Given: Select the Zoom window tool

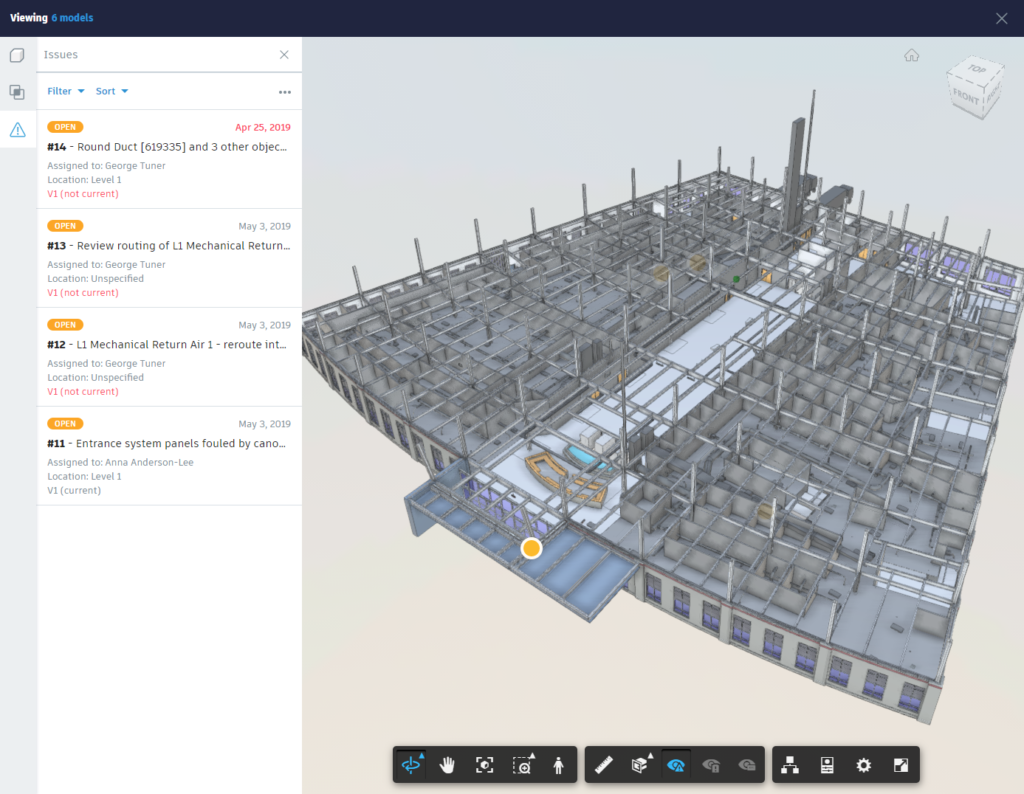Looking at the screenshot, I should coord(522,765).
